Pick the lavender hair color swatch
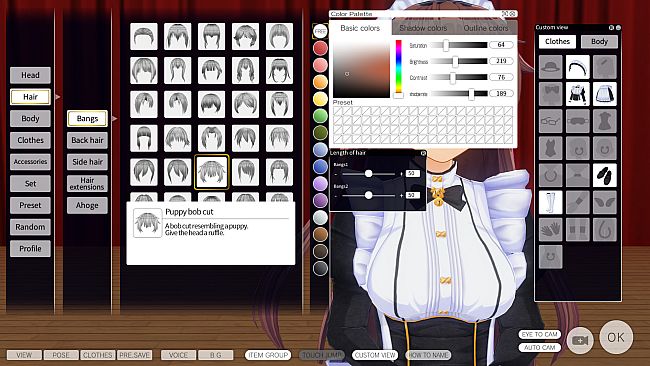 [320, 183]
